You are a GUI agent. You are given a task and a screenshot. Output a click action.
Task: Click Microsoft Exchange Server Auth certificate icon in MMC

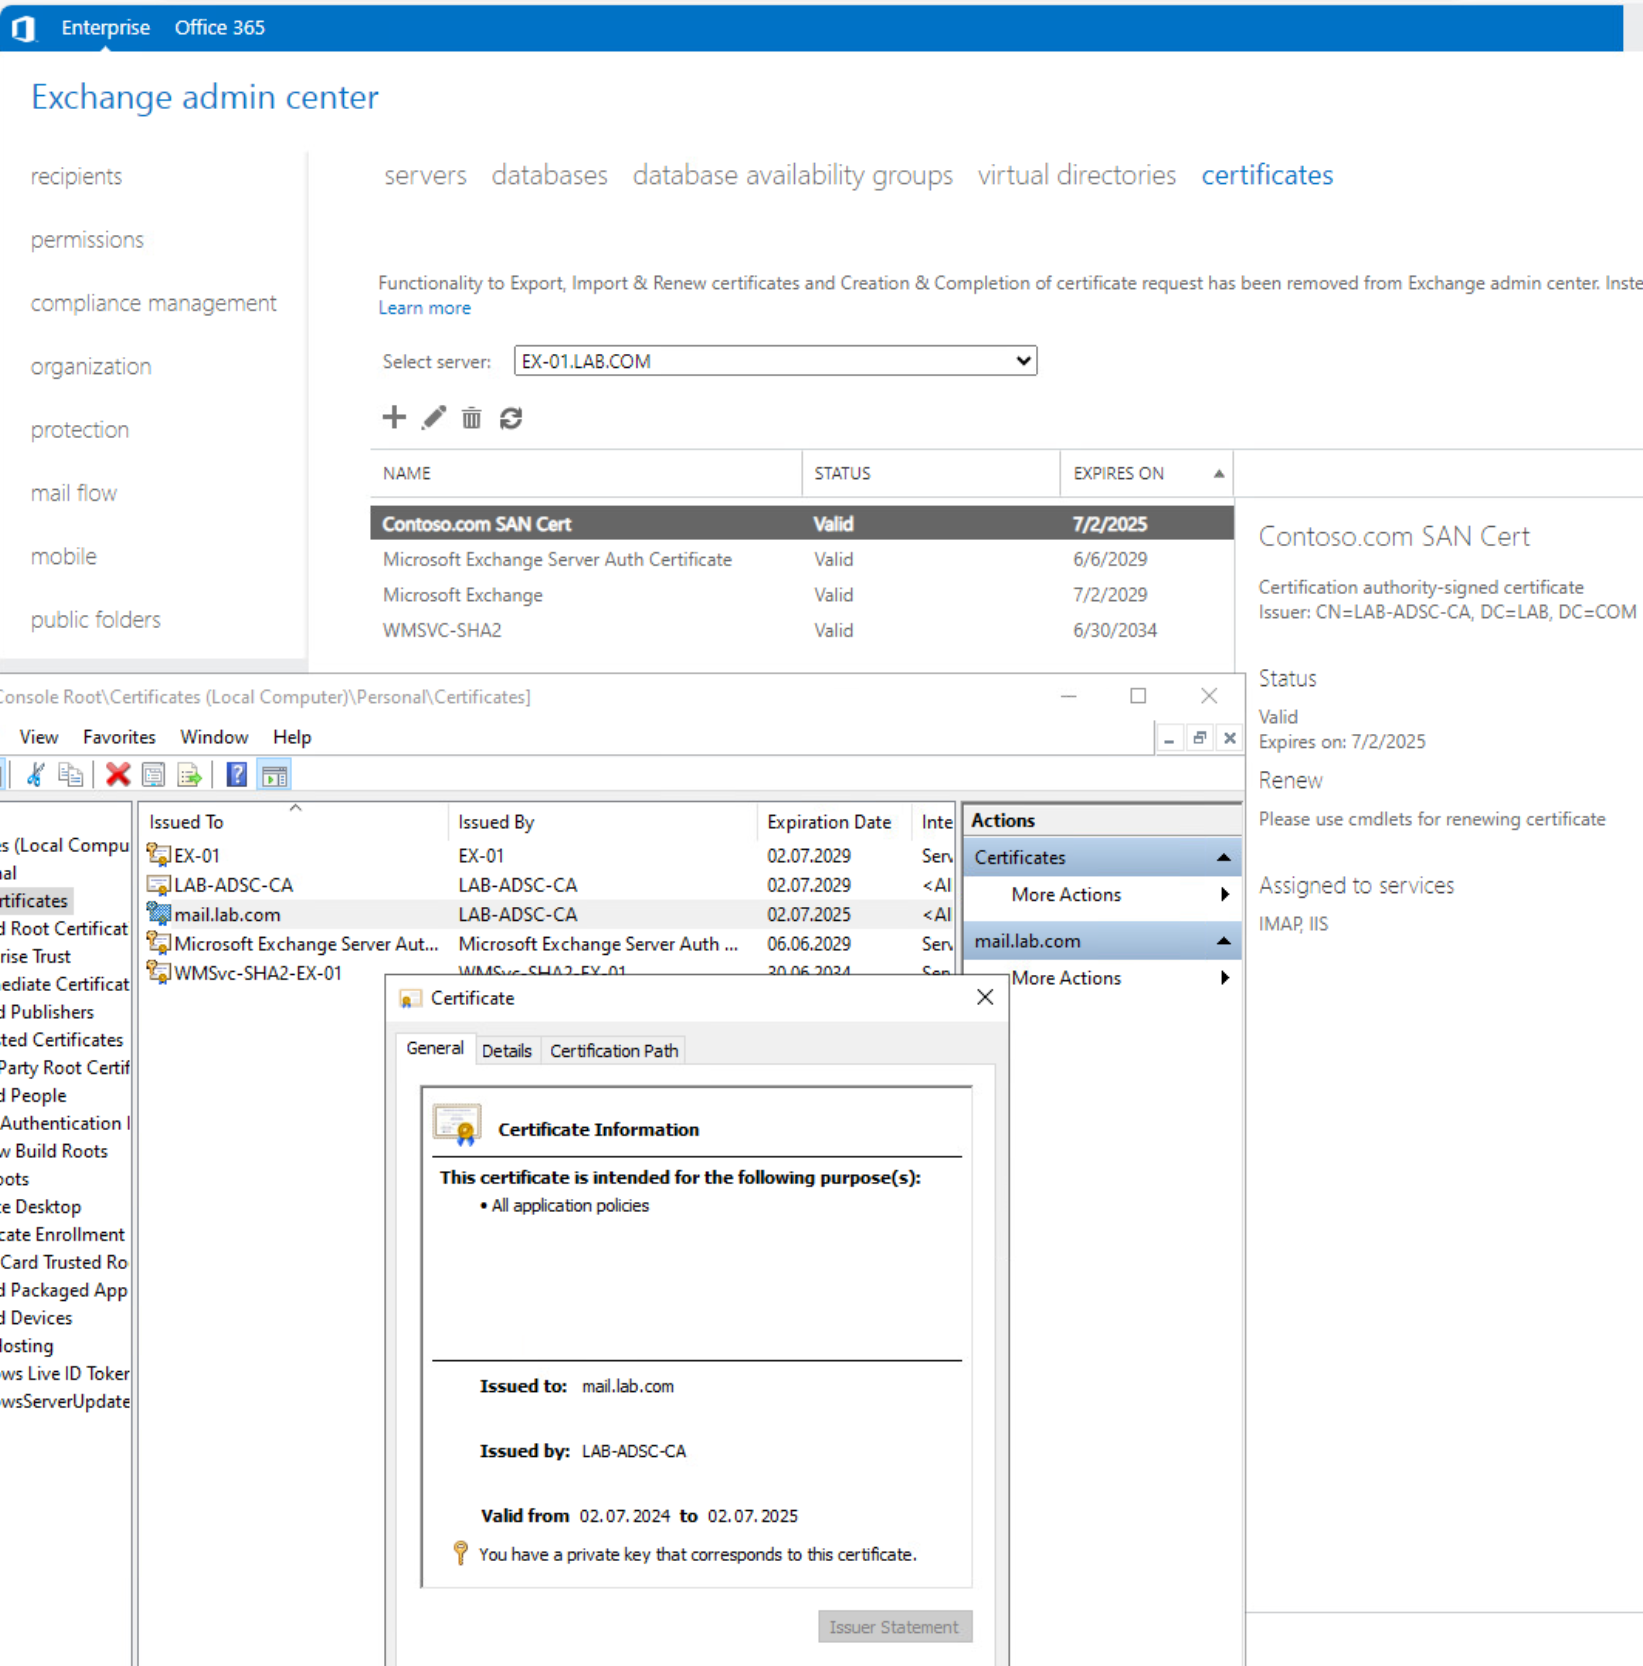point(158,943)
